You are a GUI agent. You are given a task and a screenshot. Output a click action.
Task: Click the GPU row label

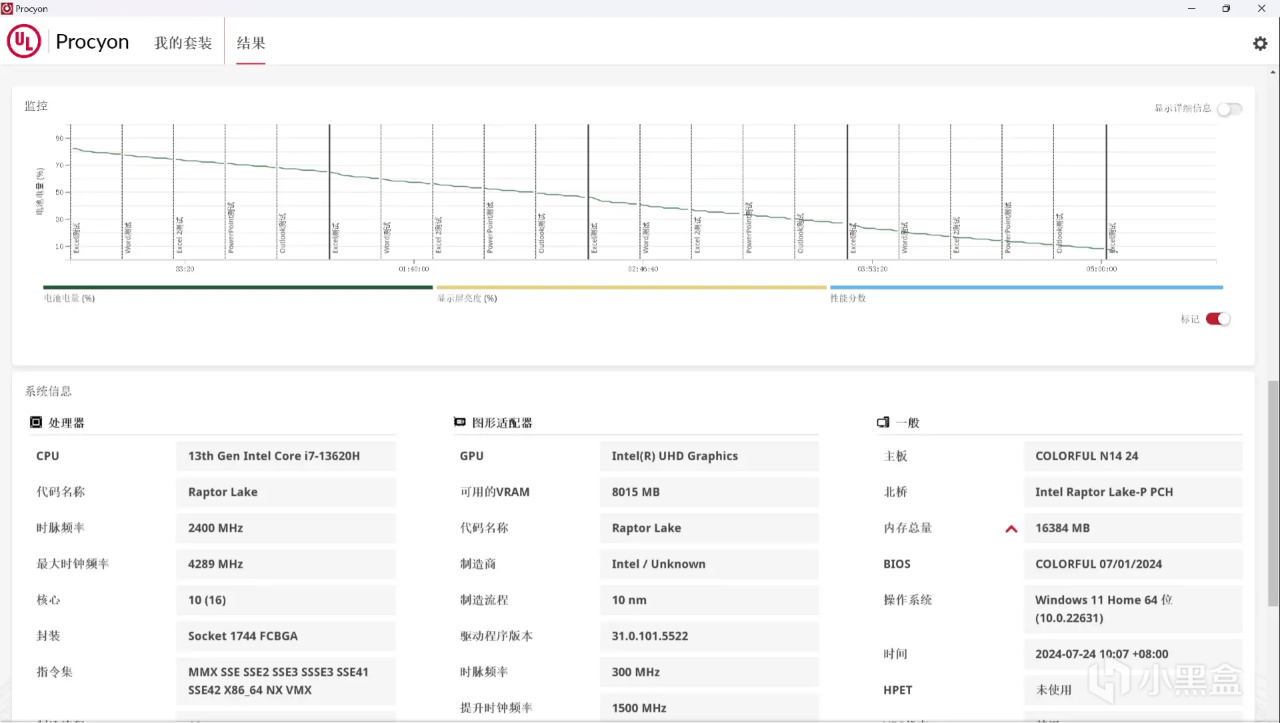tap(472, 456)
